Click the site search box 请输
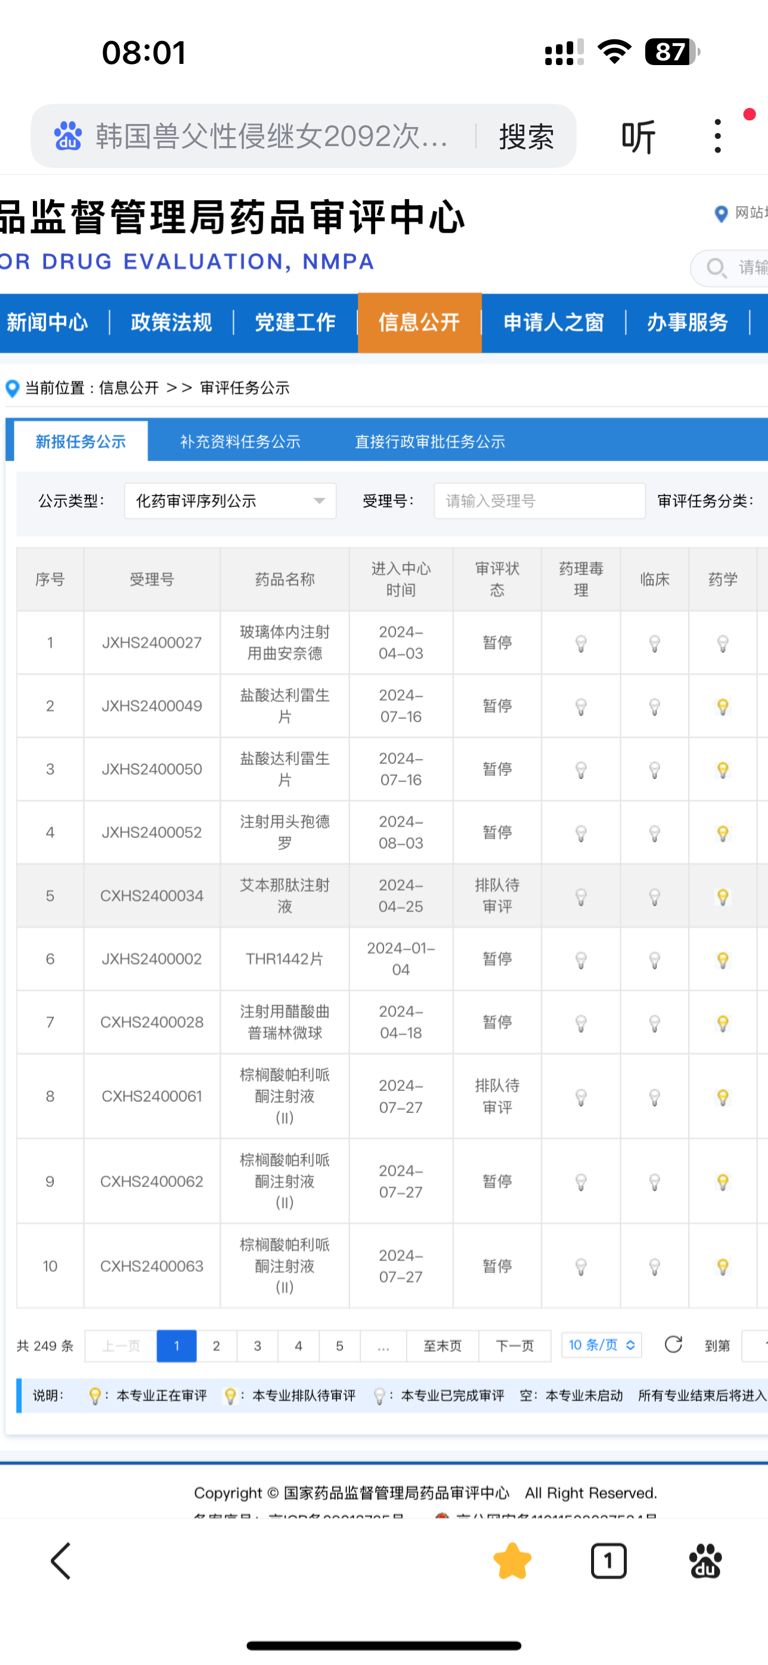The width and height of the screenshot is (768, 1665). (x=729, y=268)
